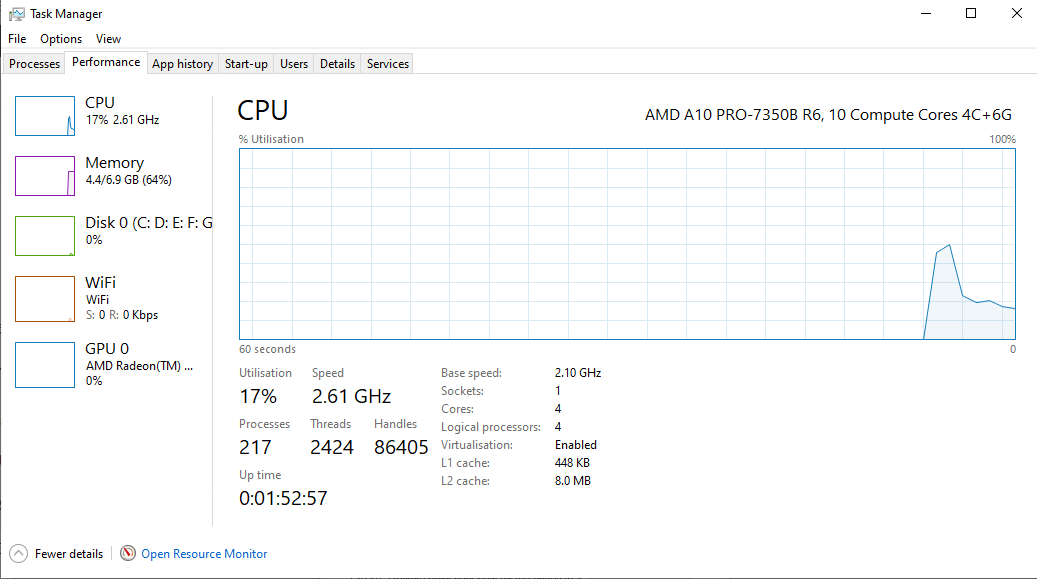Switch to the App history tab
This screenshot has height=579, width=1037.
click(182, 64)
